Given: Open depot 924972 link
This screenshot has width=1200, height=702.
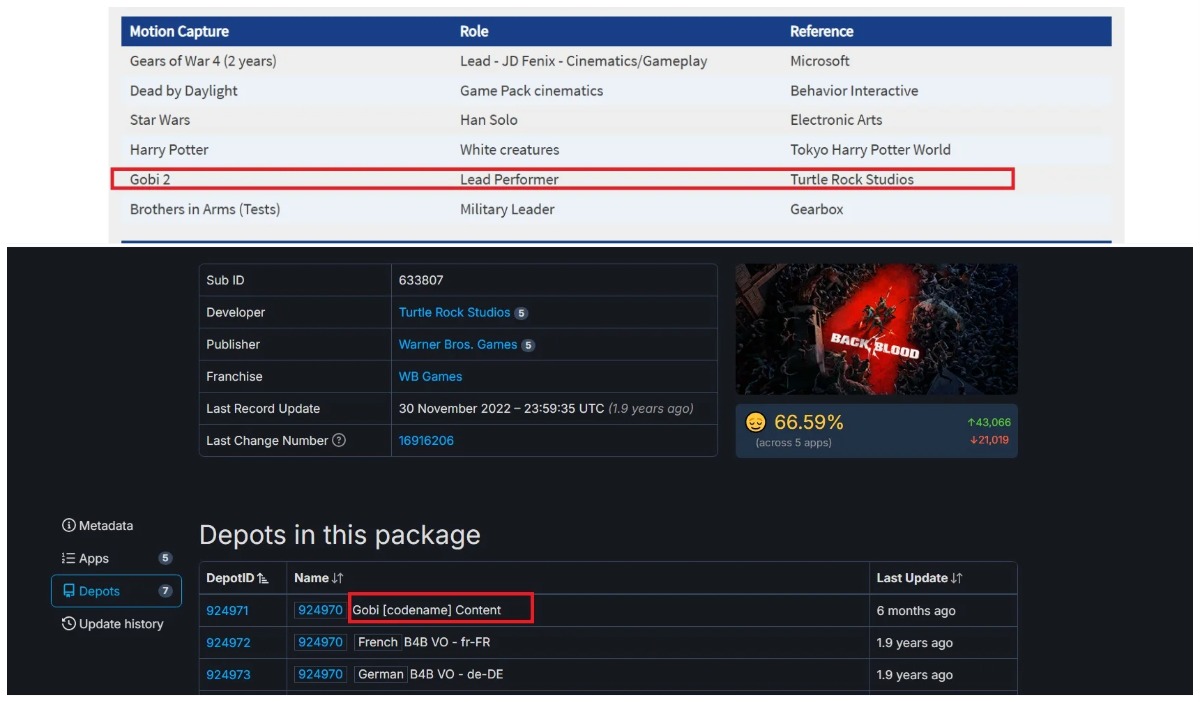Looking at the screenshot, I should click(228, 643).
